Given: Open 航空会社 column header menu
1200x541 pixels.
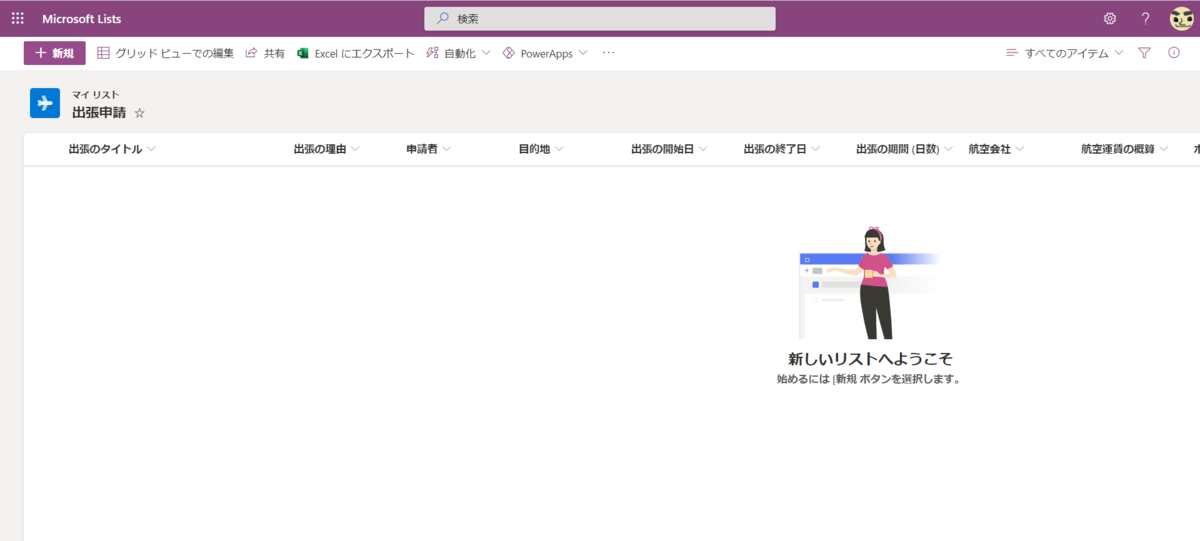Looking at the screenshot, I should coord(997,149).
